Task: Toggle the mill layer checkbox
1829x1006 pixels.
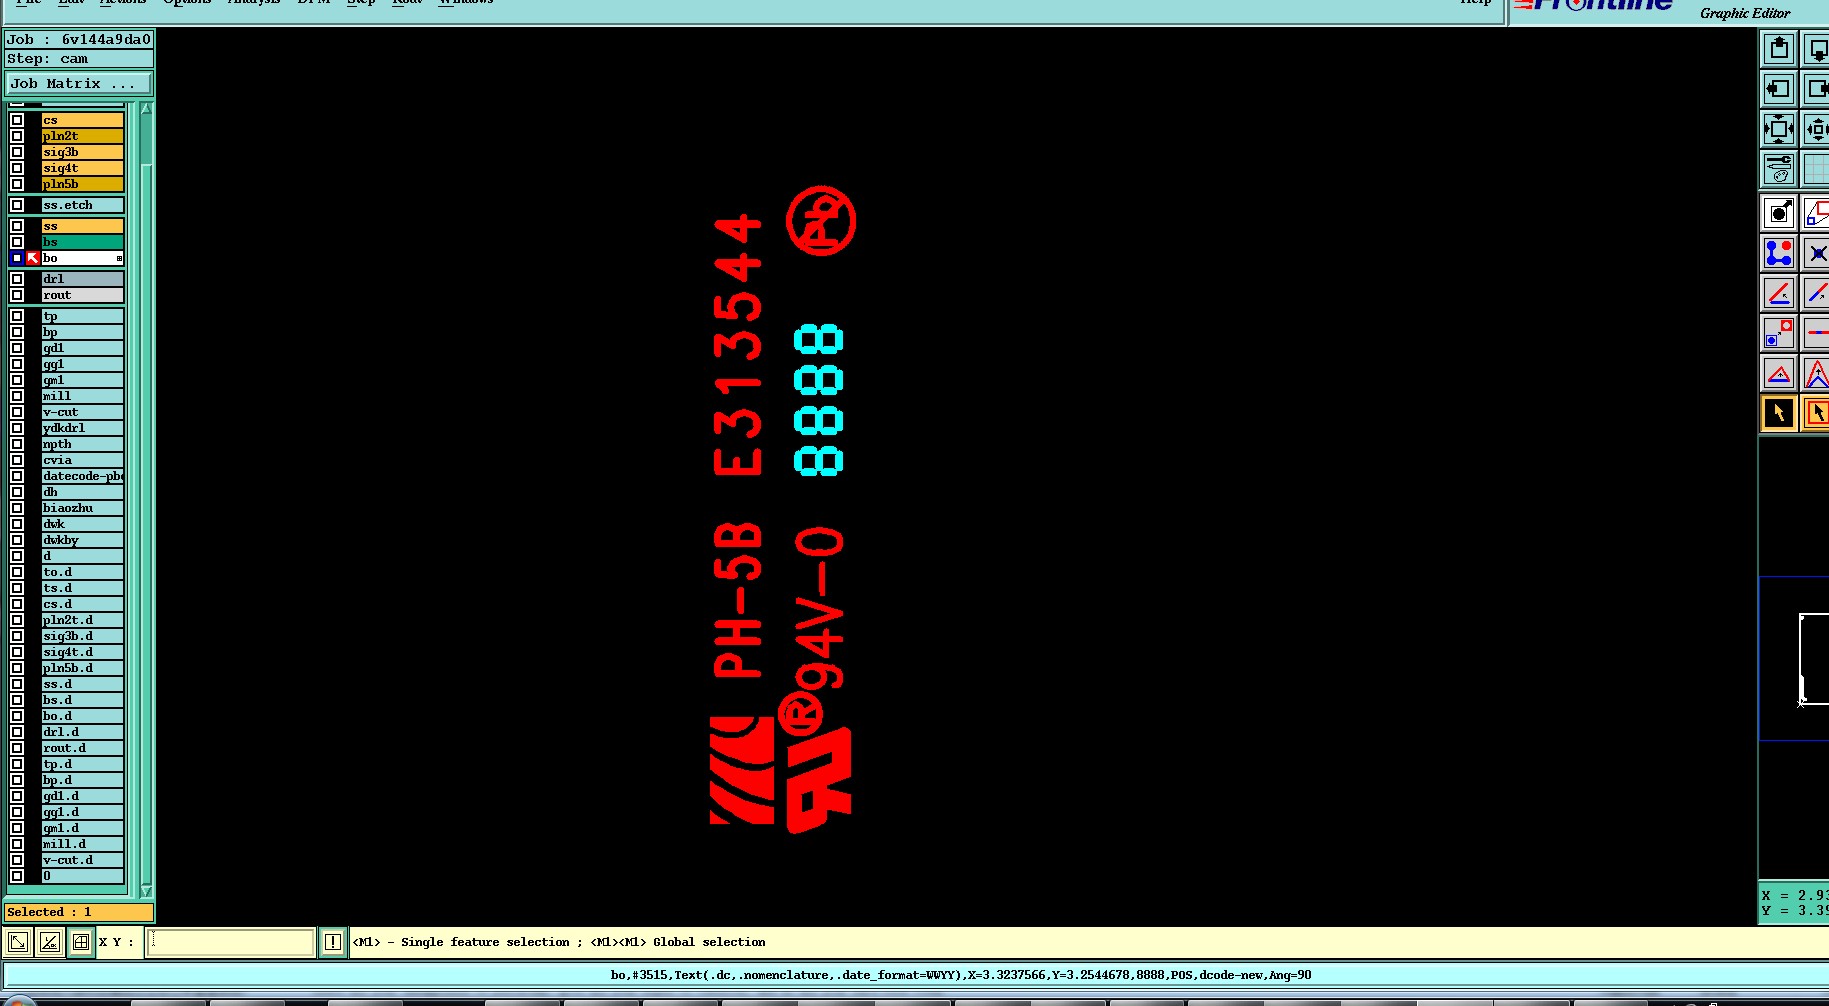Action: coord(17,396)
